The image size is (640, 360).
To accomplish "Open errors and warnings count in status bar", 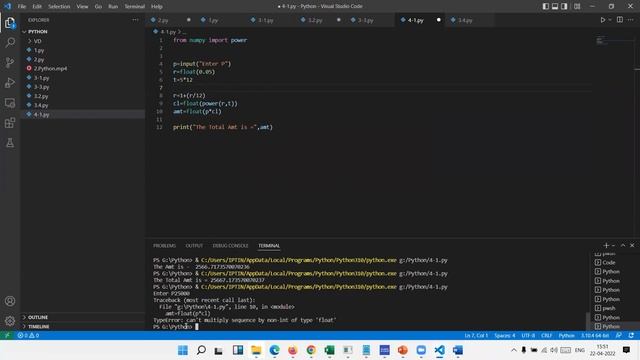I will coord(28,336).
